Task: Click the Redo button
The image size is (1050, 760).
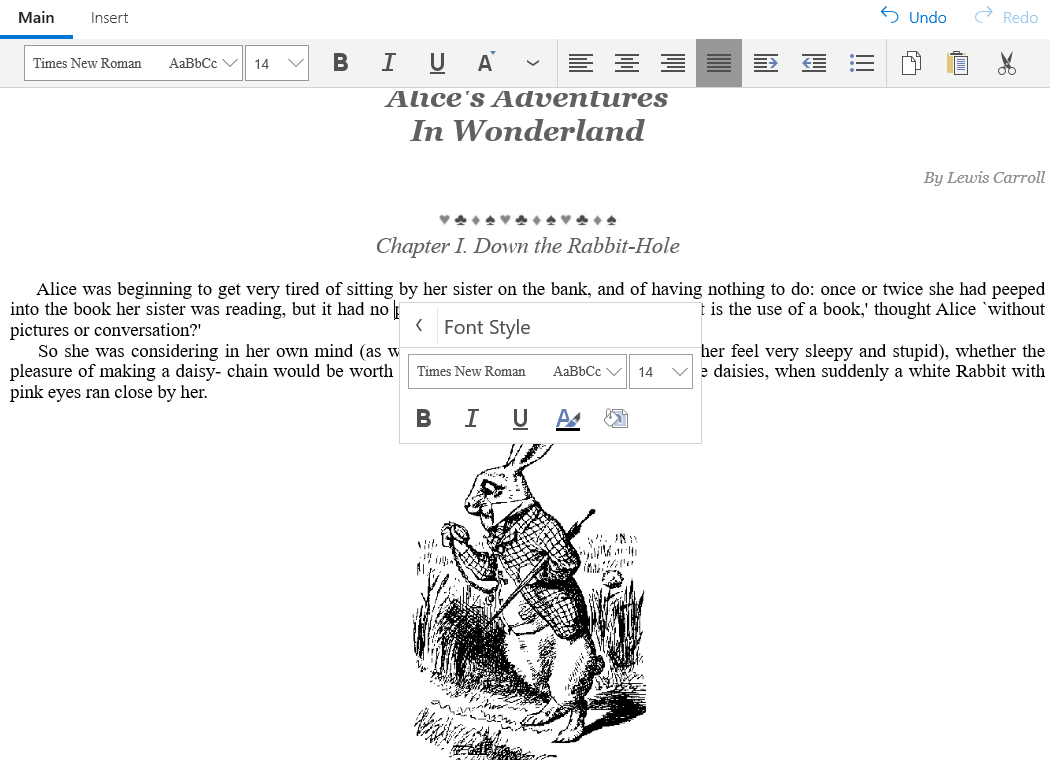Action: pyautogui.click(x=1006, y=17)
